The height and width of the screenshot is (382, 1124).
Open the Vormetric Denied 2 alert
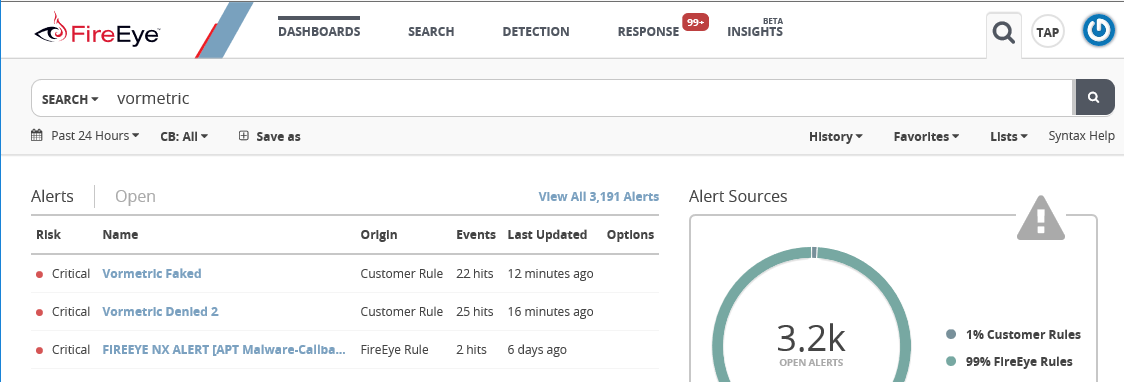tap(161, 311)
